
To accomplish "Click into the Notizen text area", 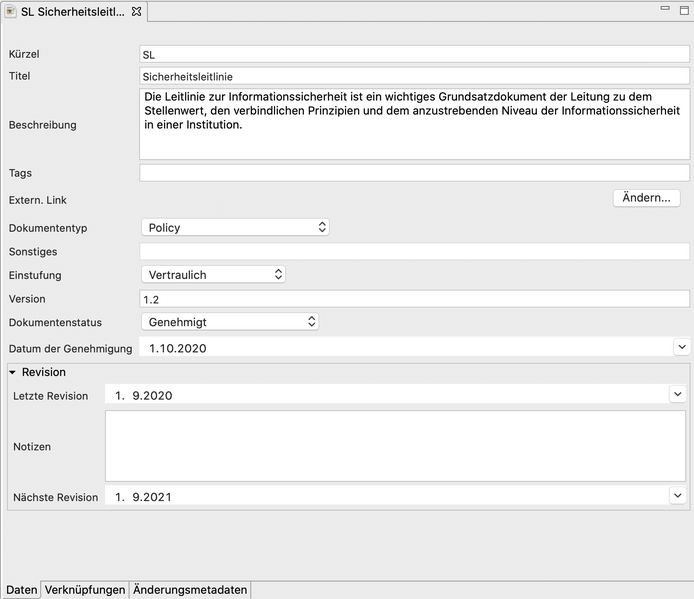I will [x=395, y=446].
